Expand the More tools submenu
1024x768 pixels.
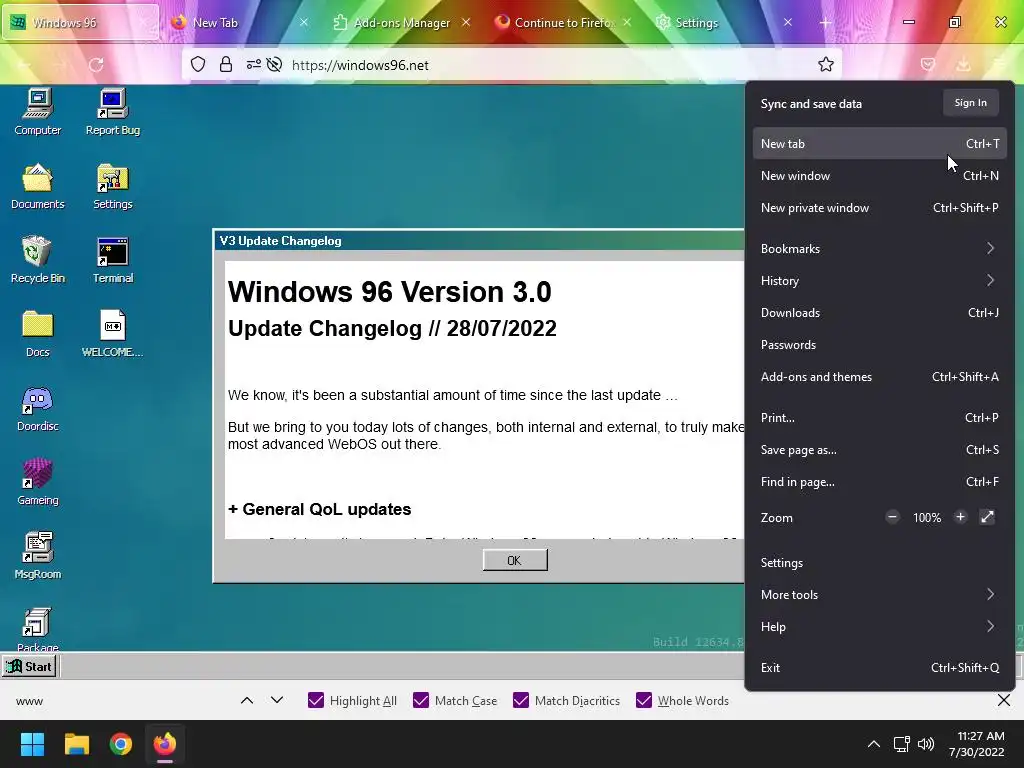pos(879,594)
